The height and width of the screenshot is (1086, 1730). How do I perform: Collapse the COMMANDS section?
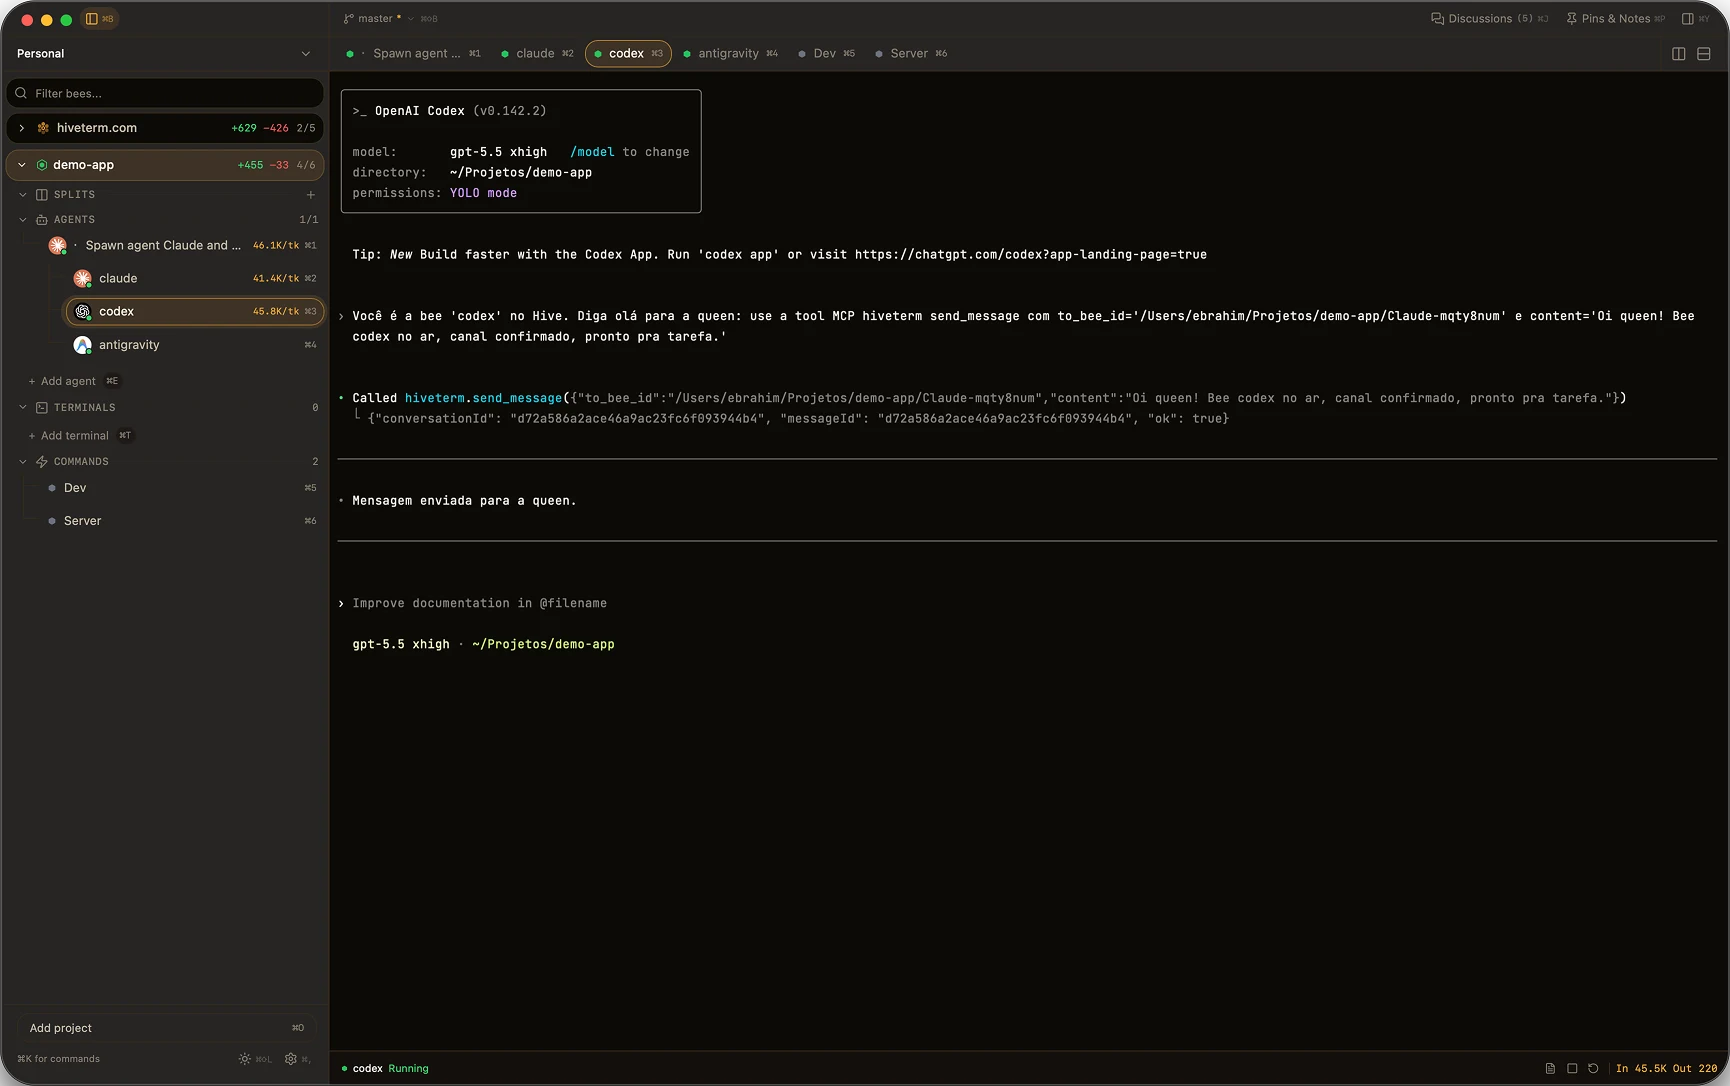[23, 462]
